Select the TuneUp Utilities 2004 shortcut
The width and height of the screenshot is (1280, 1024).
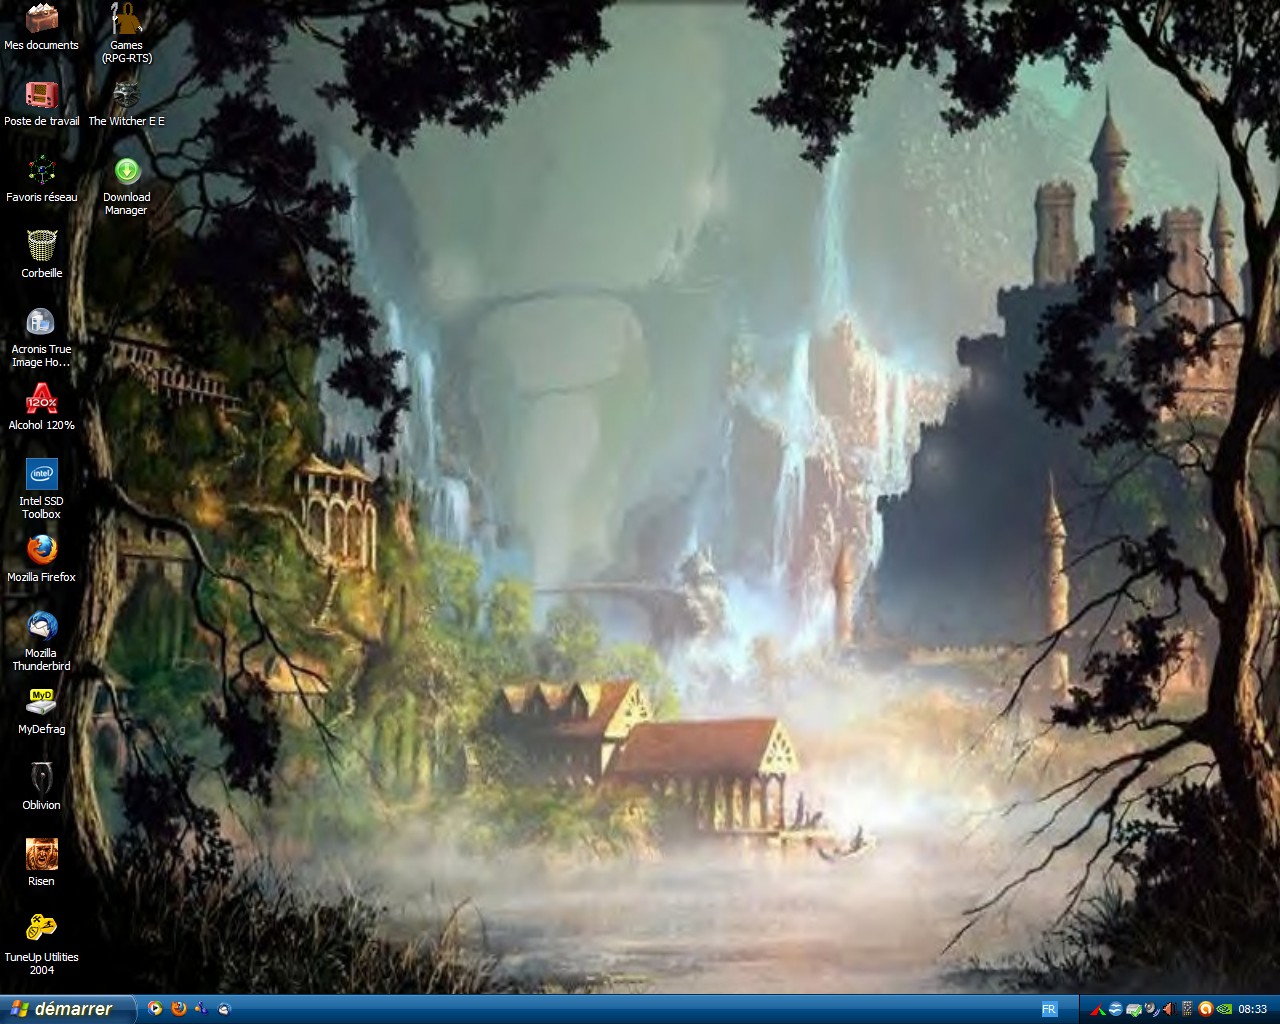[x=41, y=946]
